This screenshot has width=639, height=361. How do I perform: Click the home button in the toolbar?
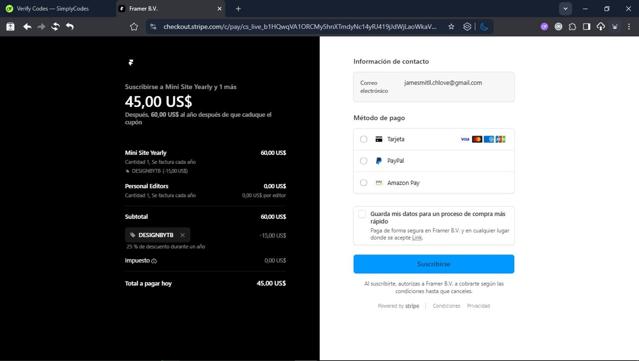[134, 26]
